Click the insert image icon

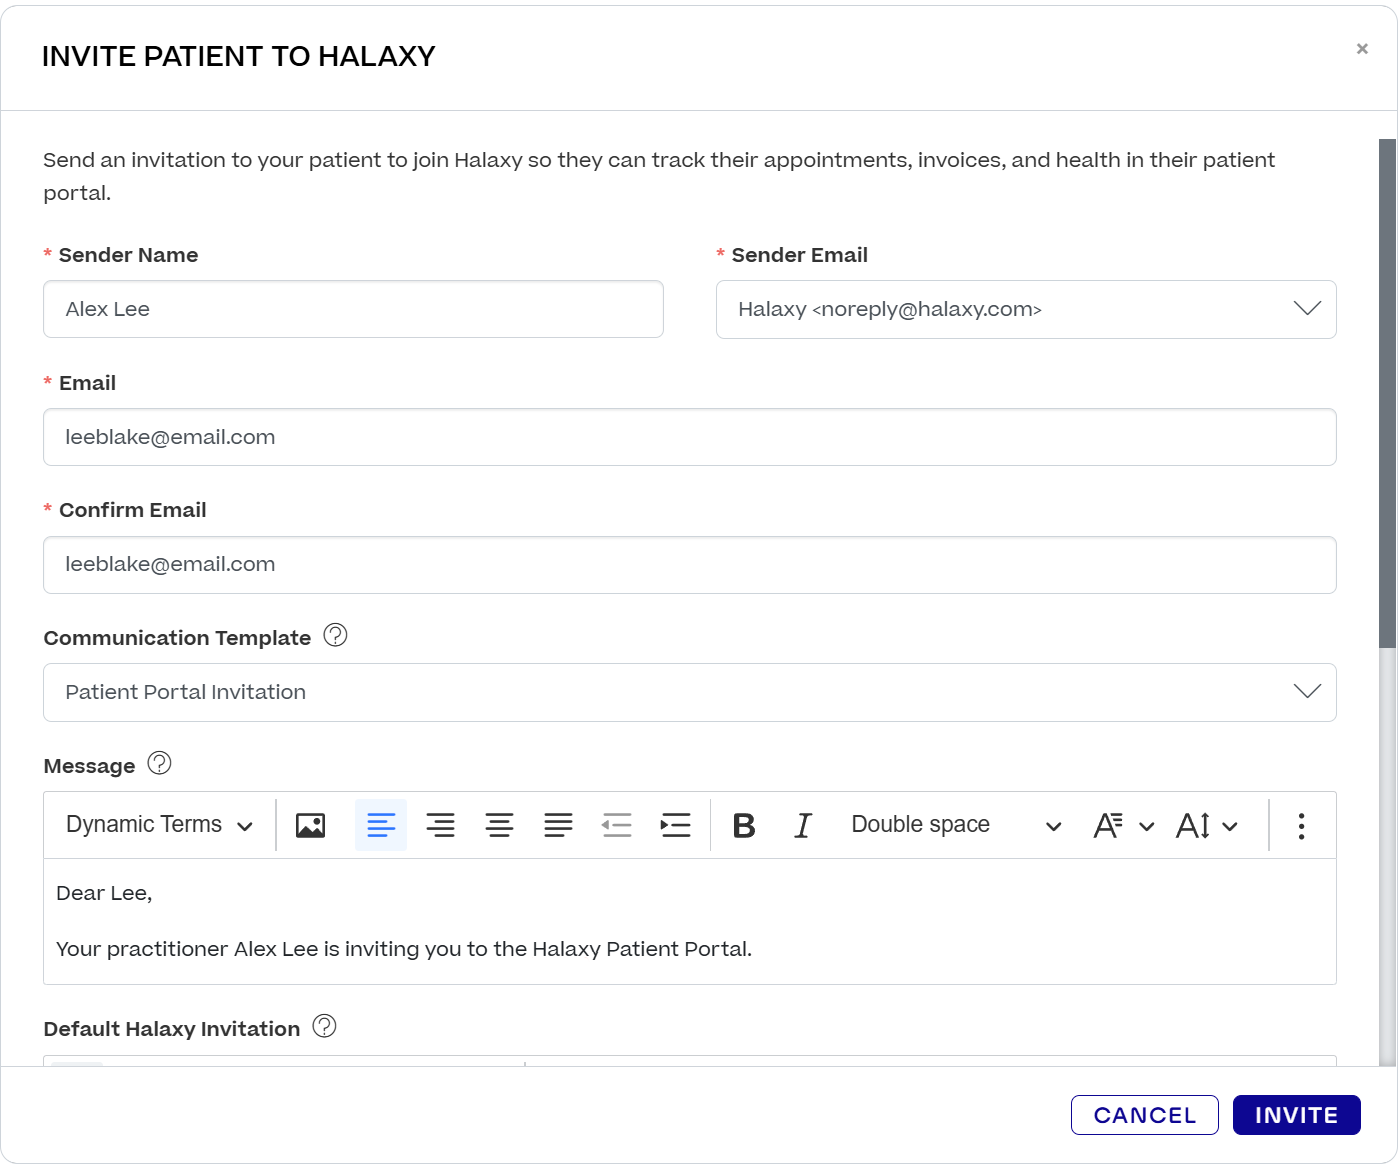point(310,824)
